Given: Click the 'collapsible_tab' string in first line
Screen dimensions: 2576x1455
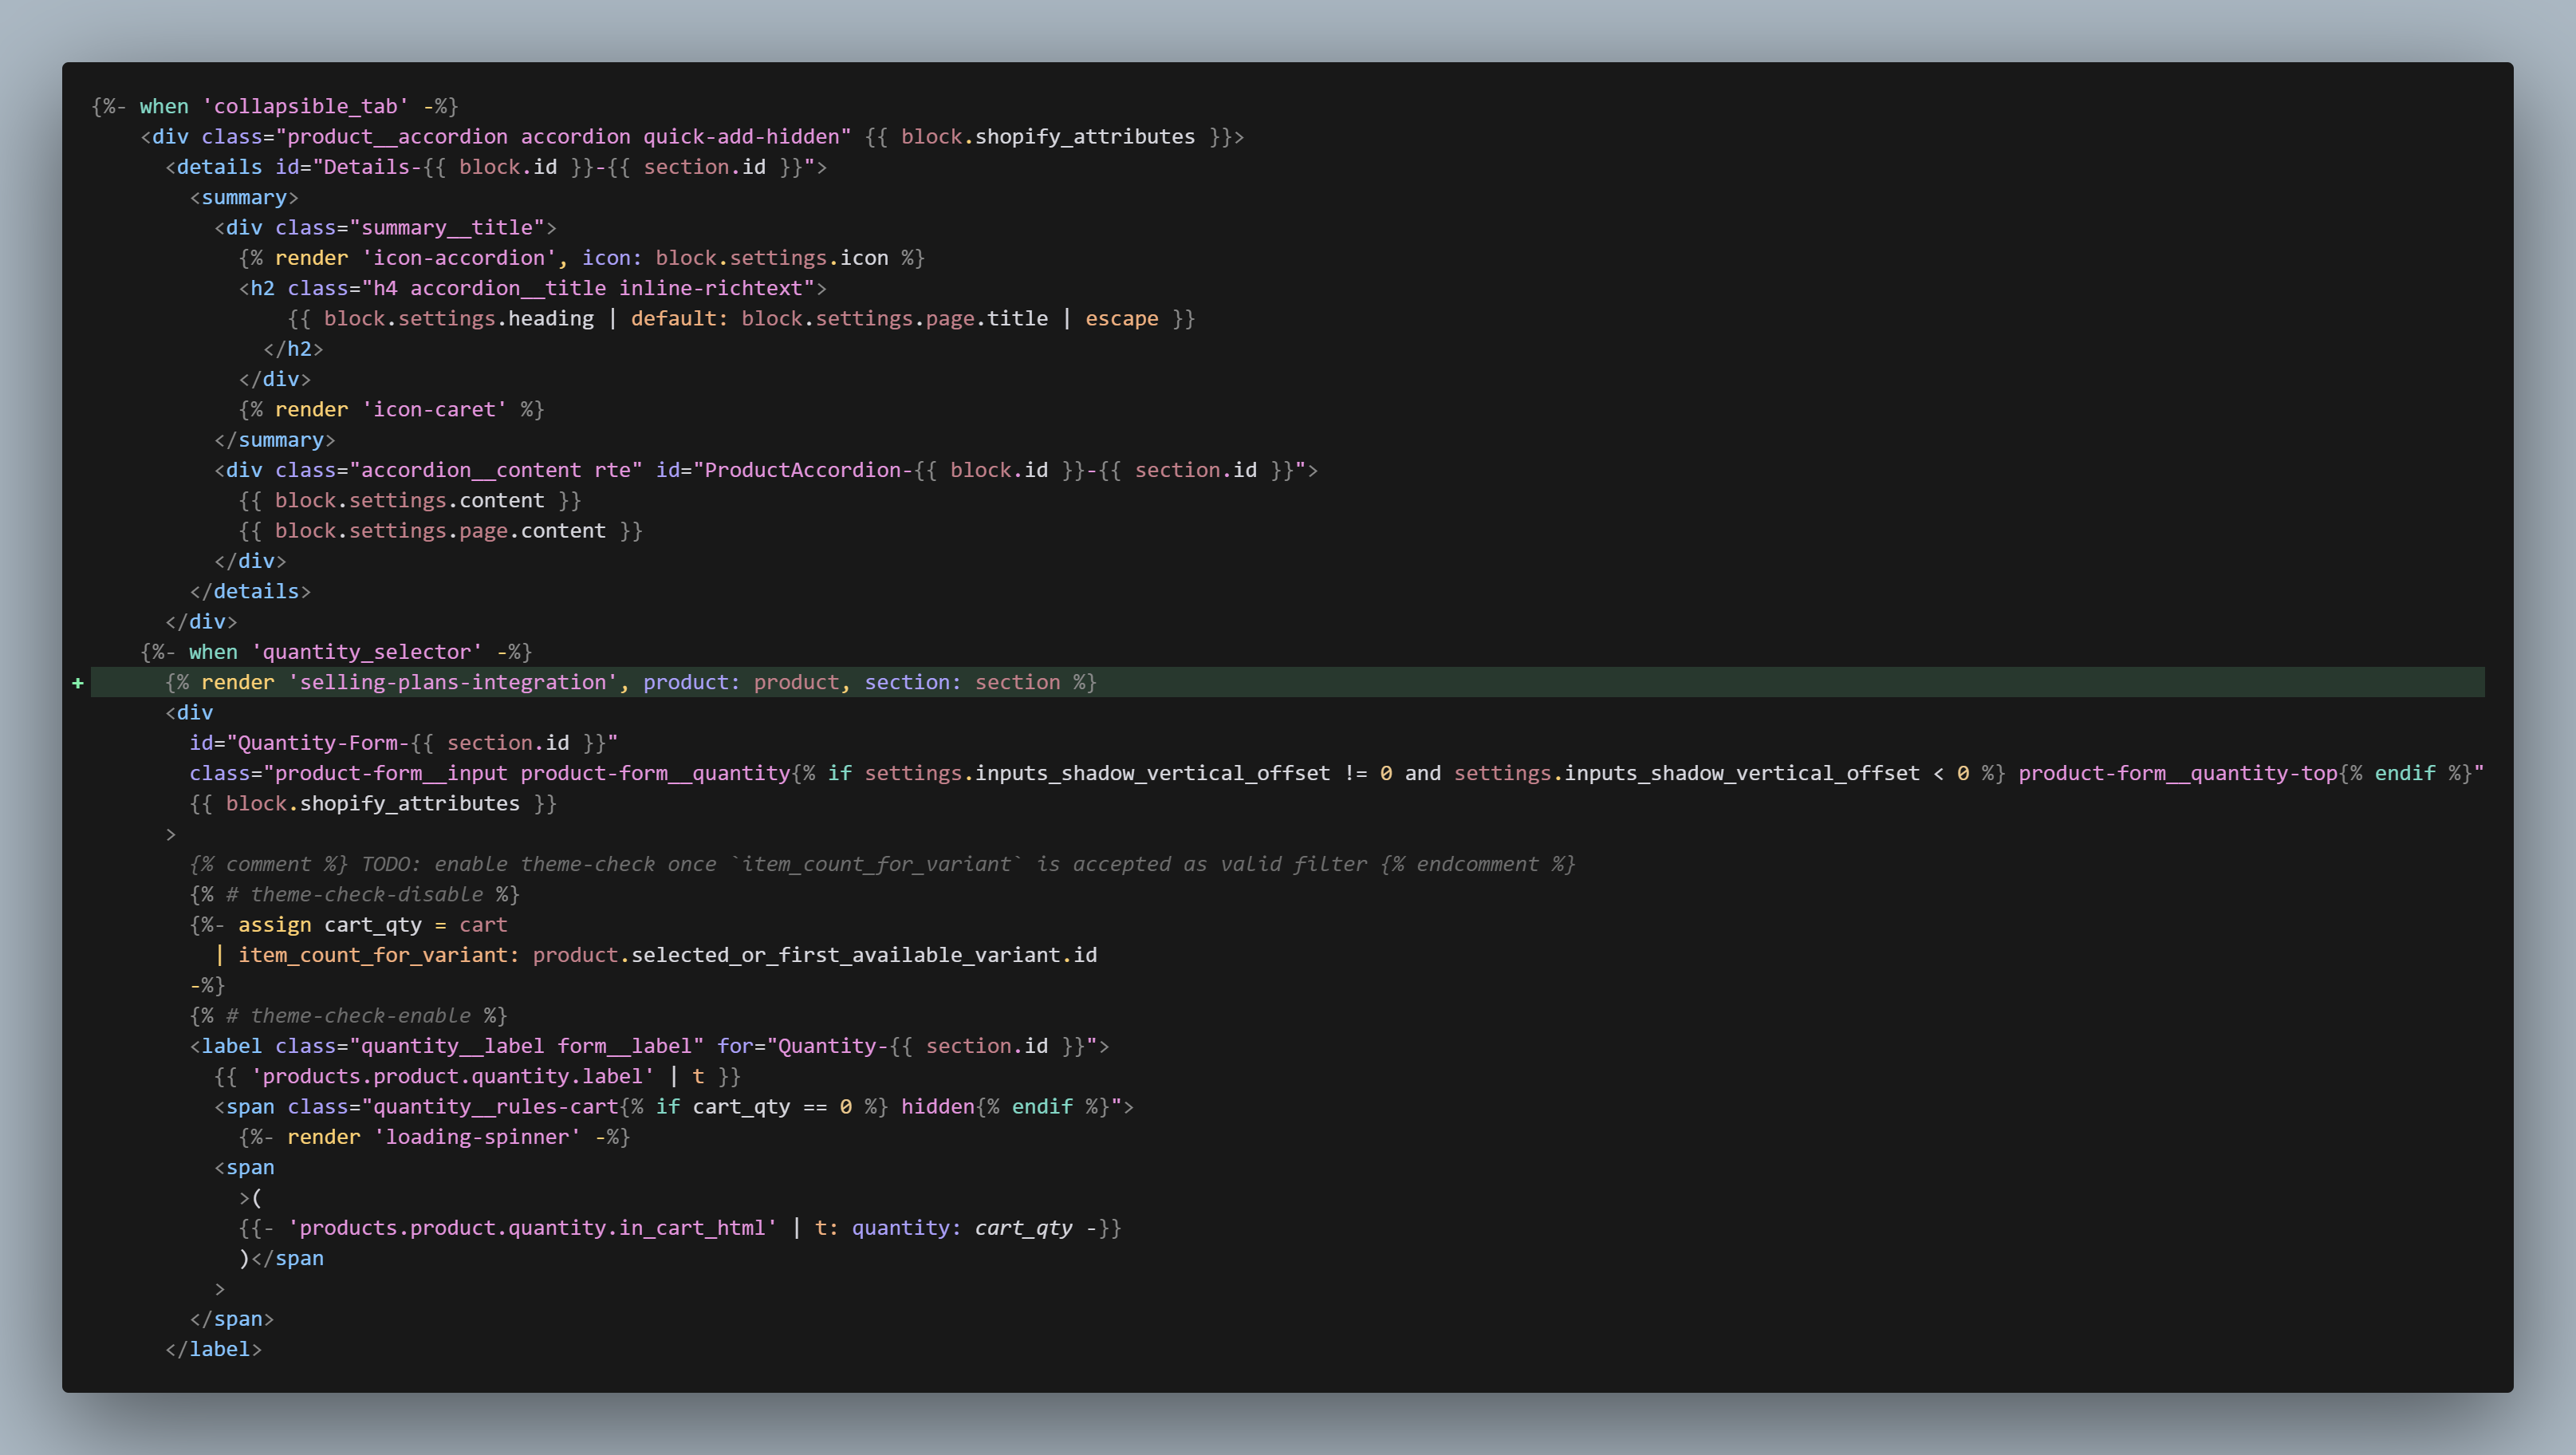Looking at the screenshot, I should [305, 106].
